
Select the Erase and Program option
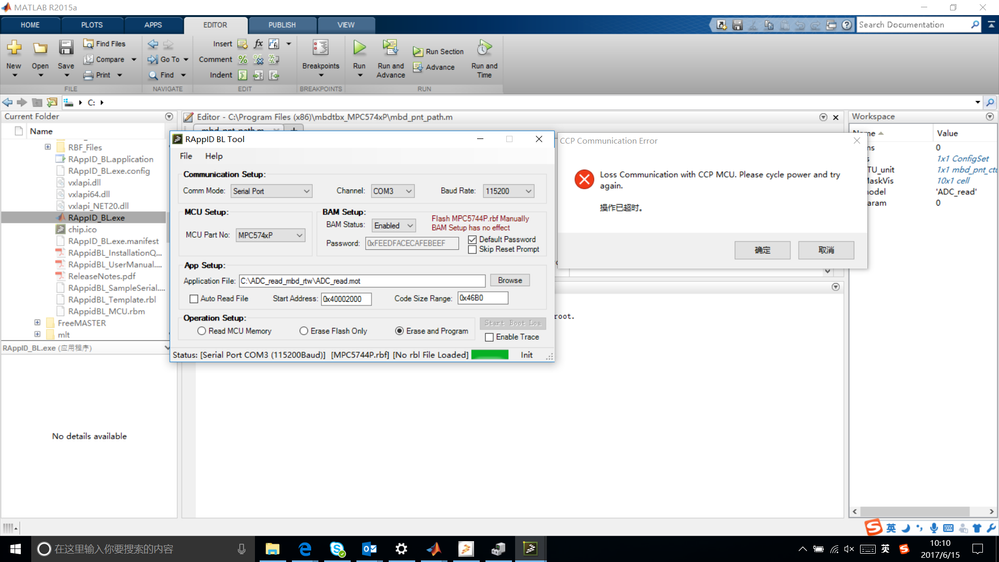[399, 331]
